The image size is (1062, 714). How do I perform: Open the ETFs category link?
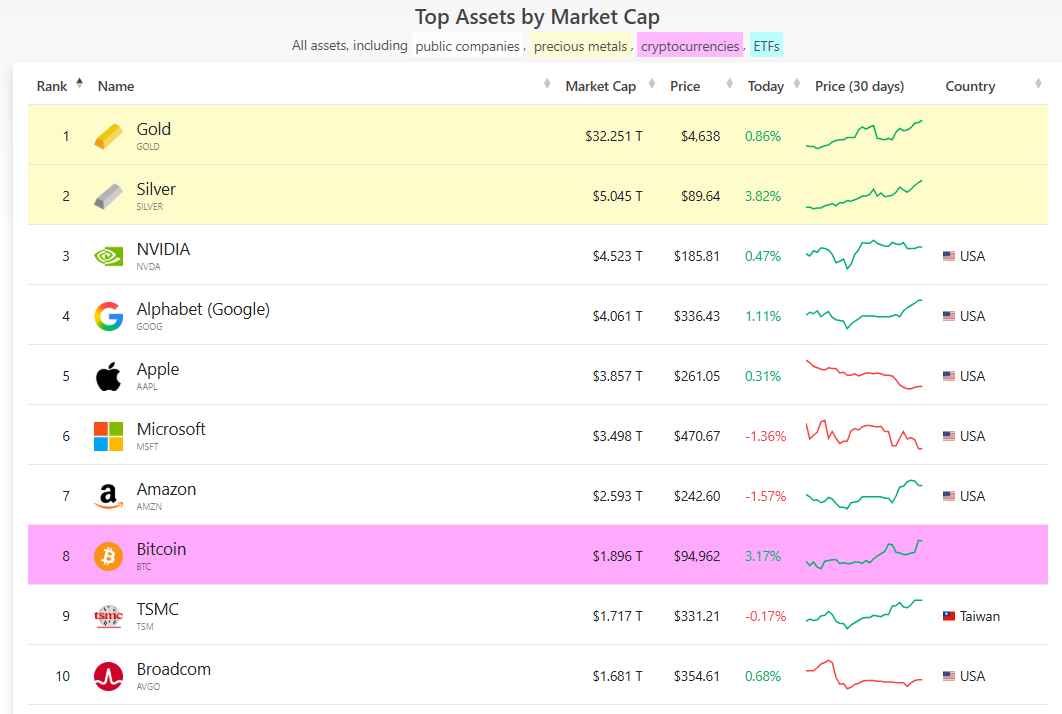[767, 46]
